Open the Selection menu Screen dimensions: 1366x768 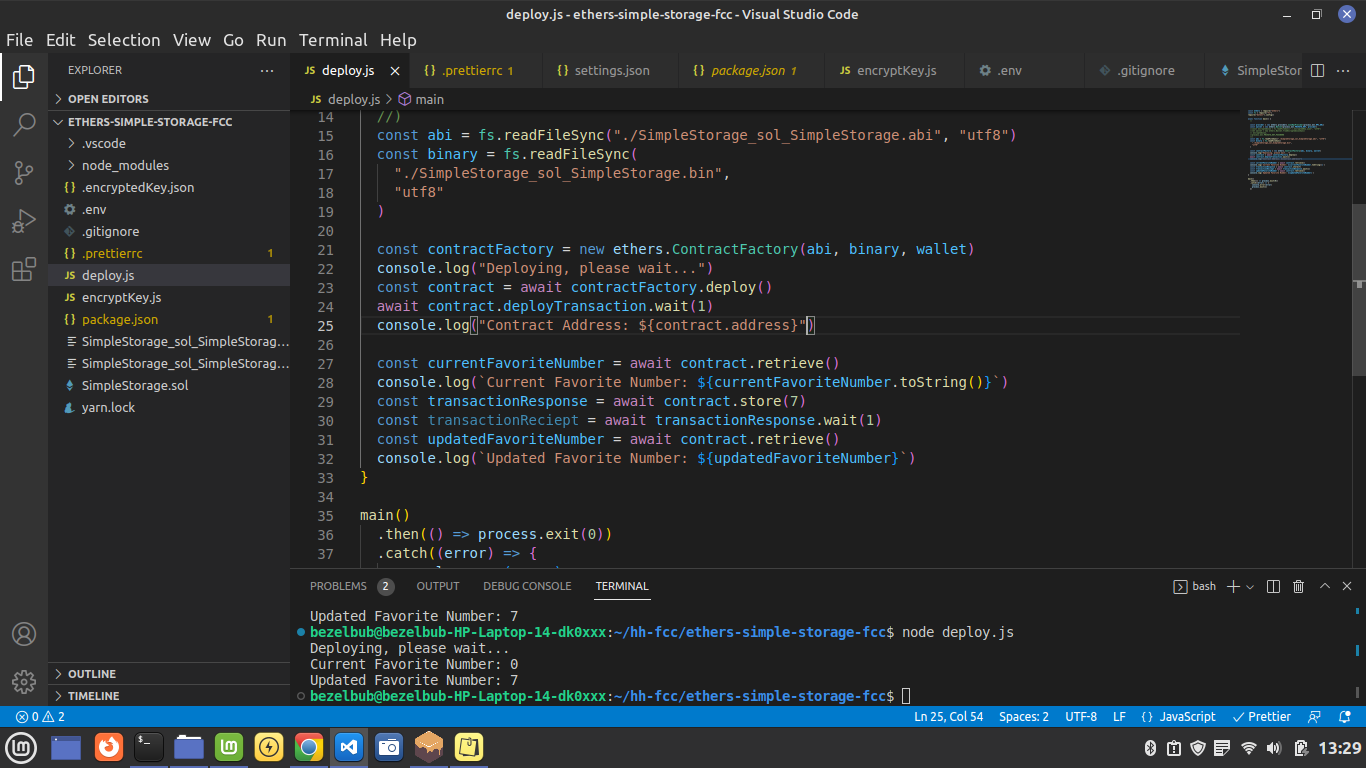pos(124,40)
